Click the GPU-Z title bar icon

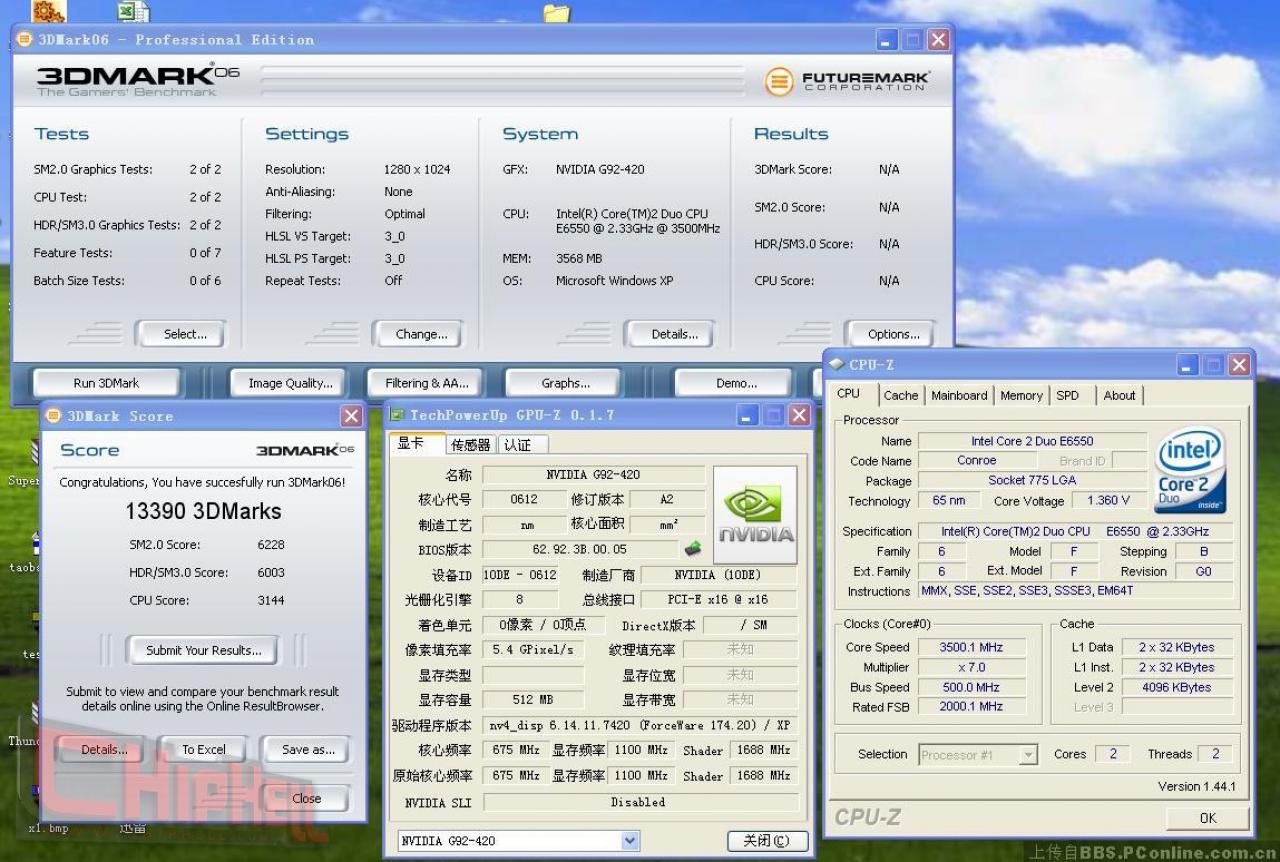click(397, 414)
